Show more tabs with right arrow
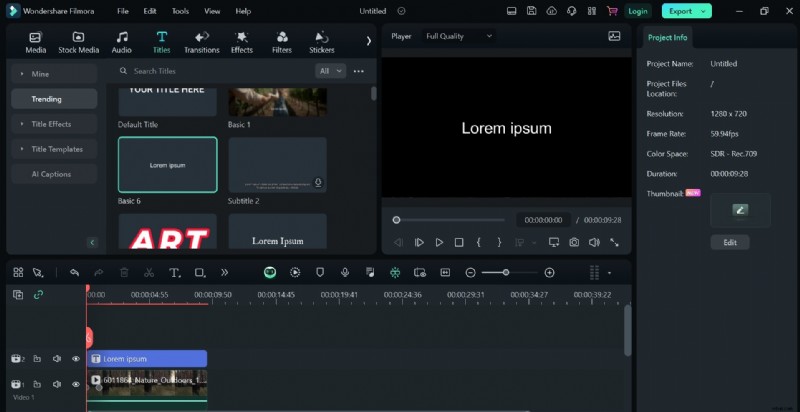This screenshot has width=800, height=412. tap(368, 41)
